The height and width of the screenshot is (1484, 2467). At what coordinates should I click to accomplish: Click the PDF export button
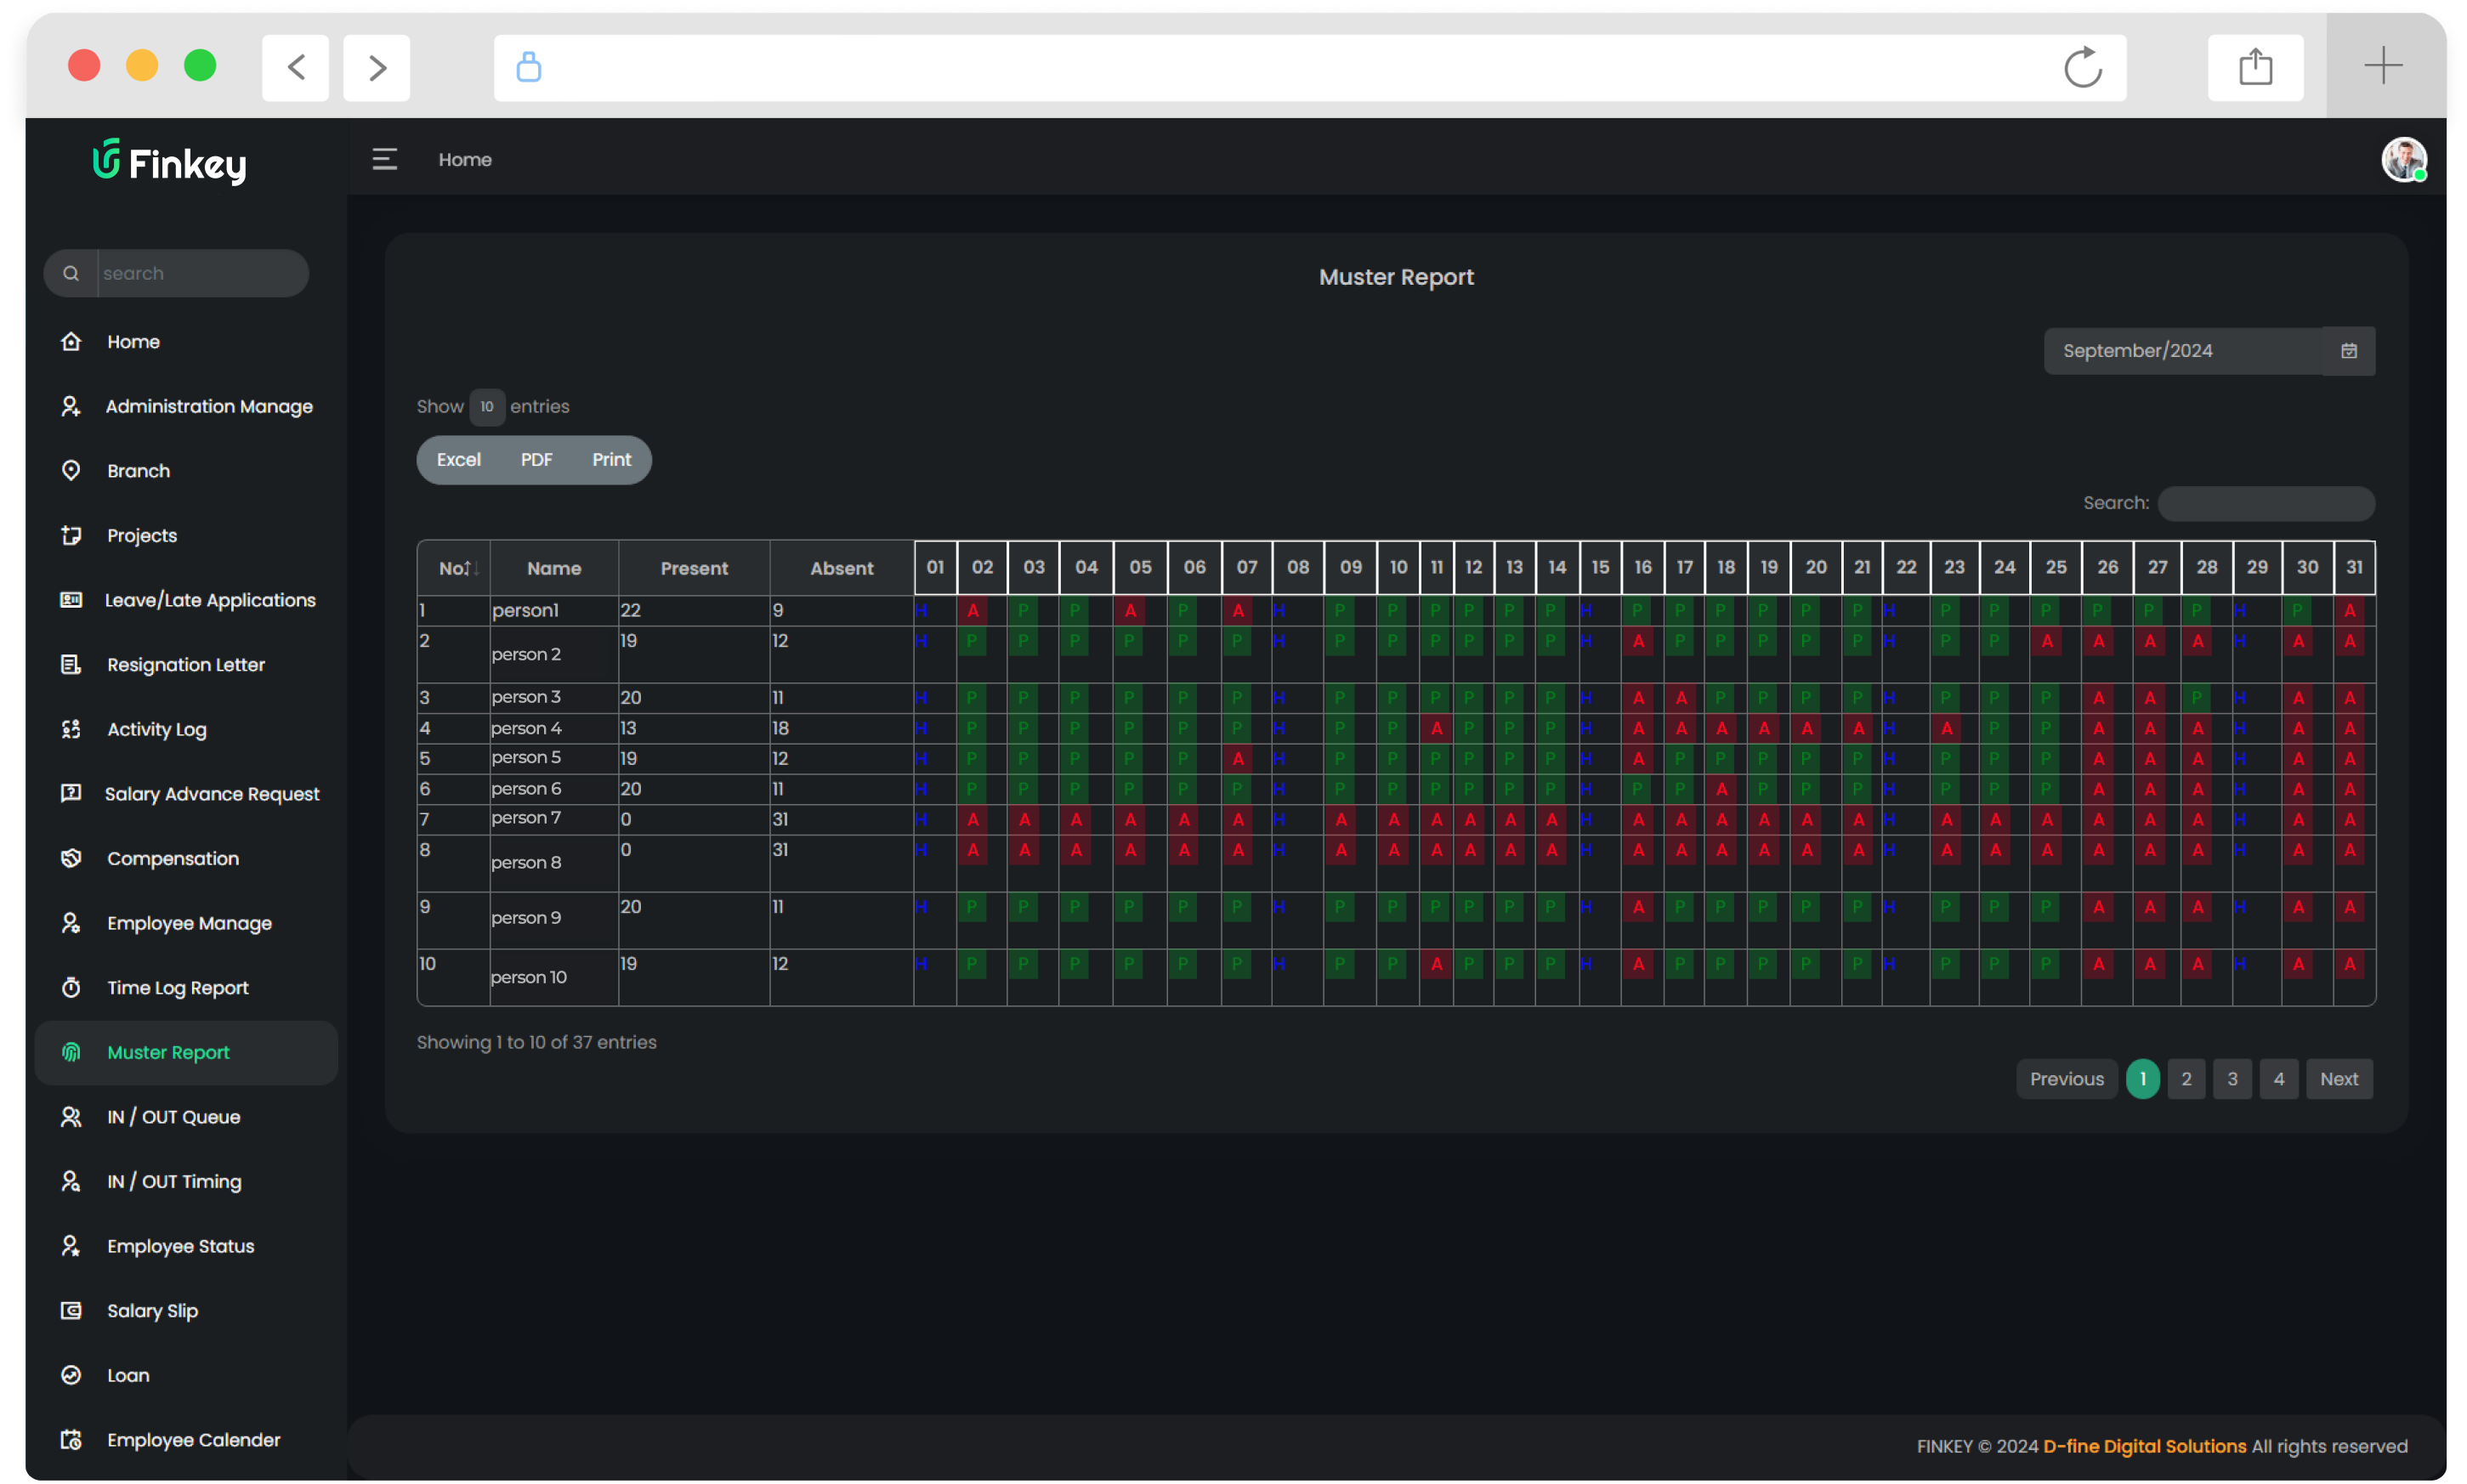point(536,460)
